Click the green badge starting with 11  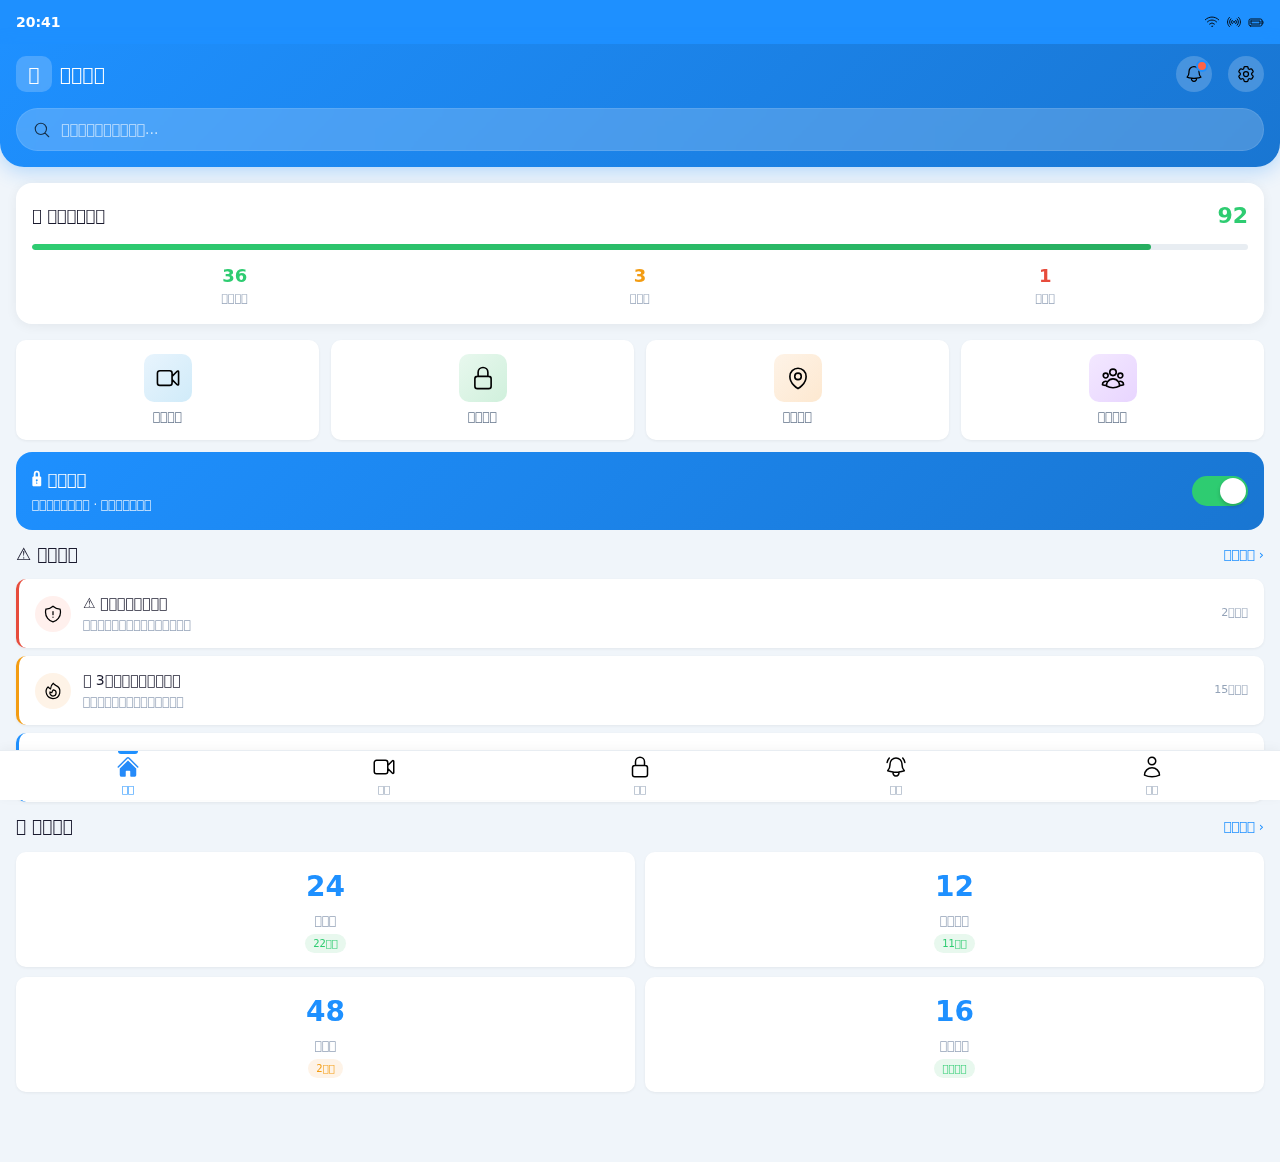pyautogui.click(x=954, y=944)
